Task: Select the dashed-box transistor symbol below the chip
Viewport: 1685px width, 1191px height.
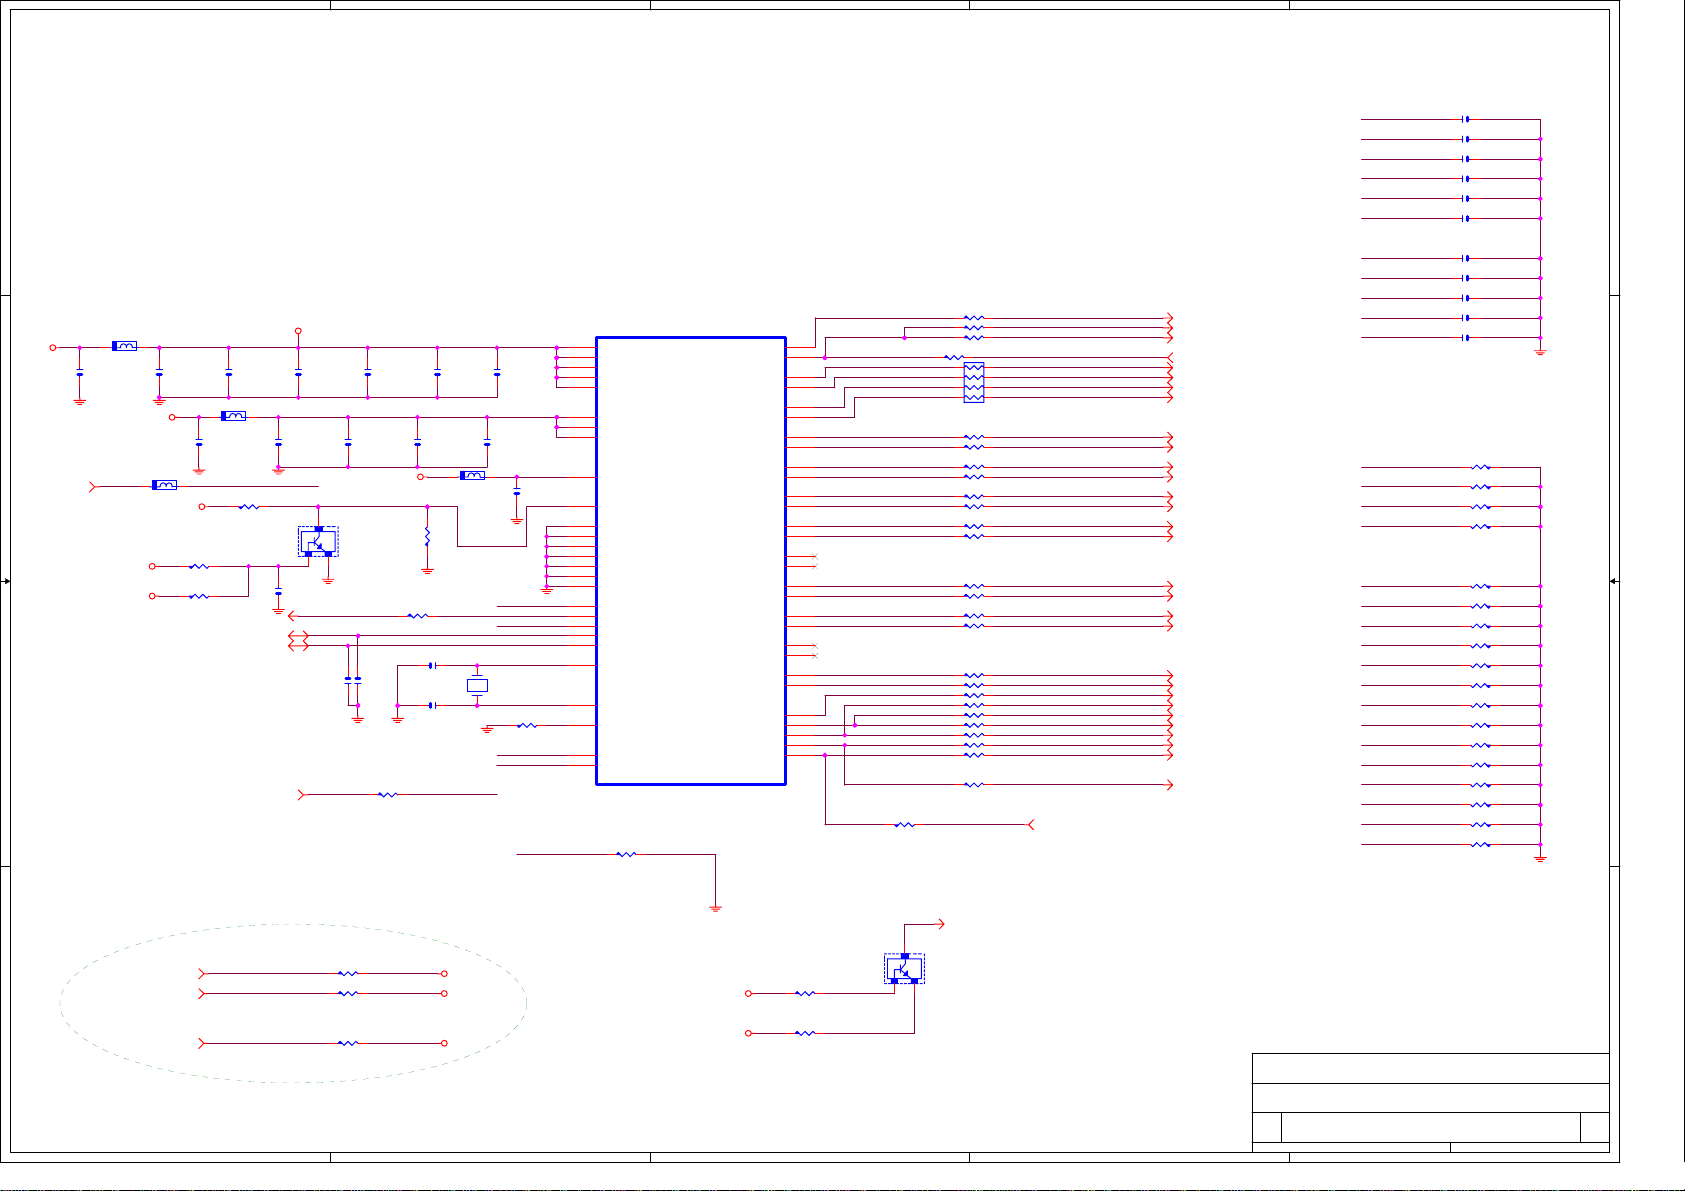Action: click(904, 969)
